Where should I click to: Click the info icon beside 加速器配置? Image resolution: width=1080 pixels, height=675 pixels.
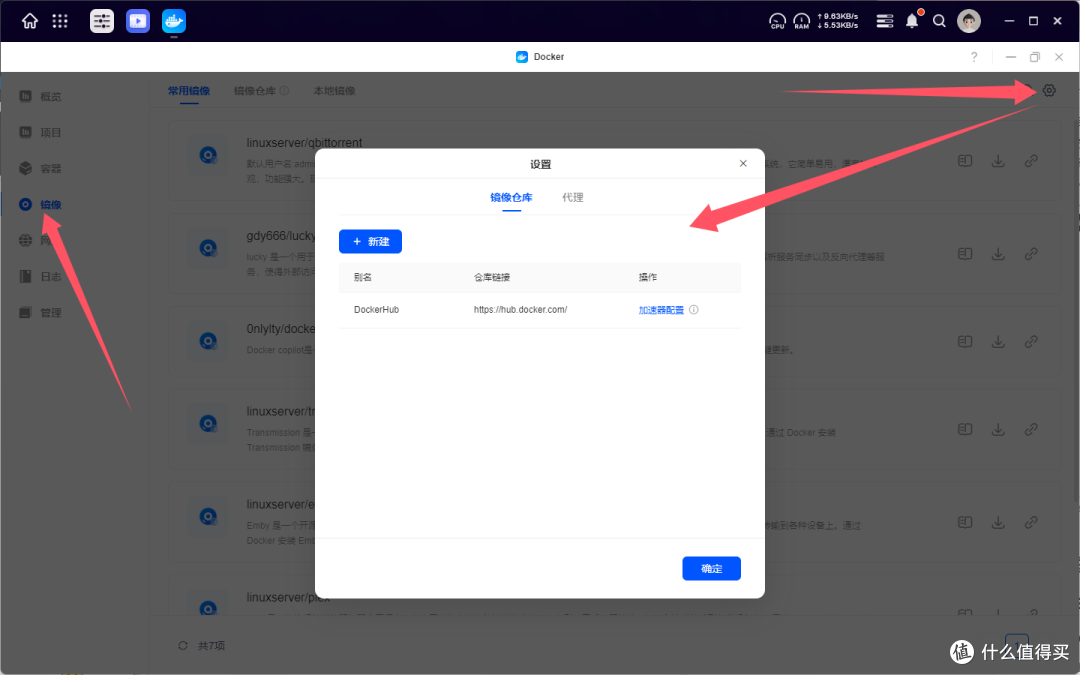point(694,310)
